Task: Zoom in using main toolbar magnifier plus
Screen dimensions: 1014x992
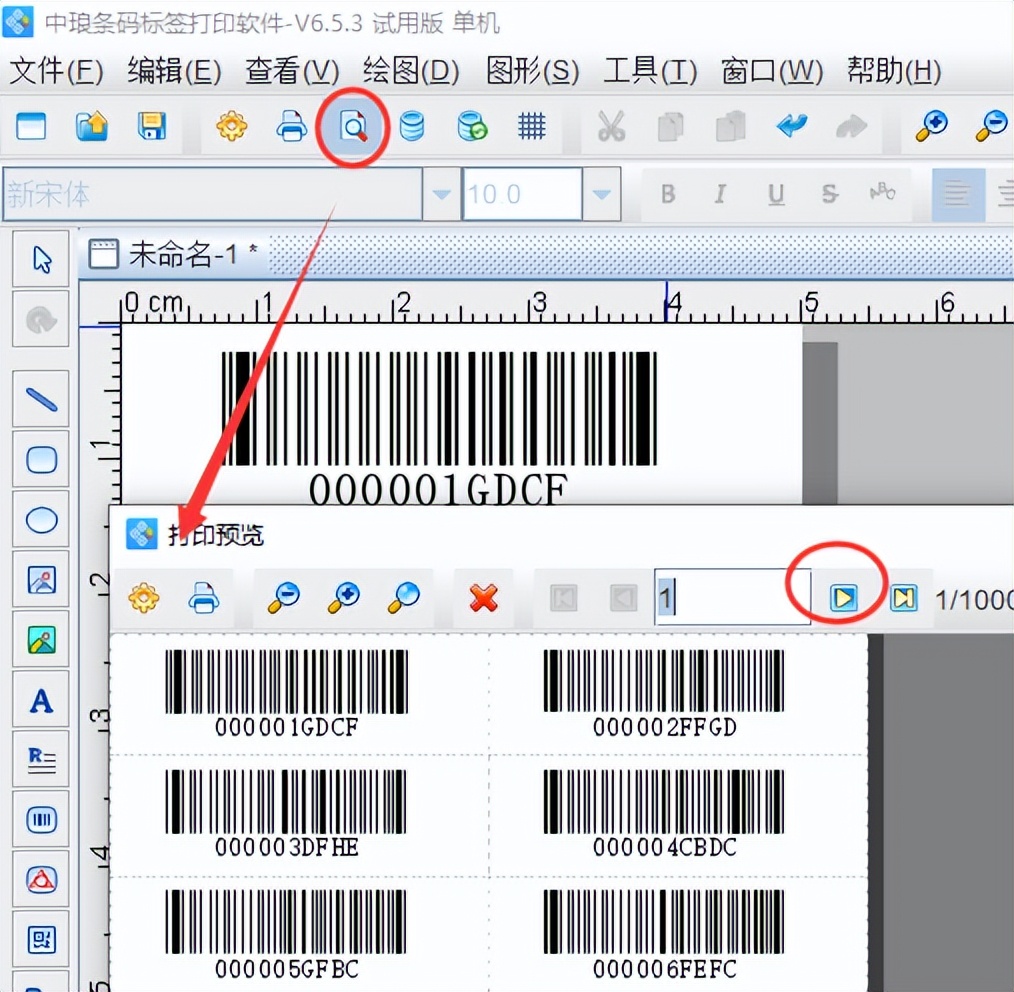Action: pyautogui.click(x=932, y=125)
